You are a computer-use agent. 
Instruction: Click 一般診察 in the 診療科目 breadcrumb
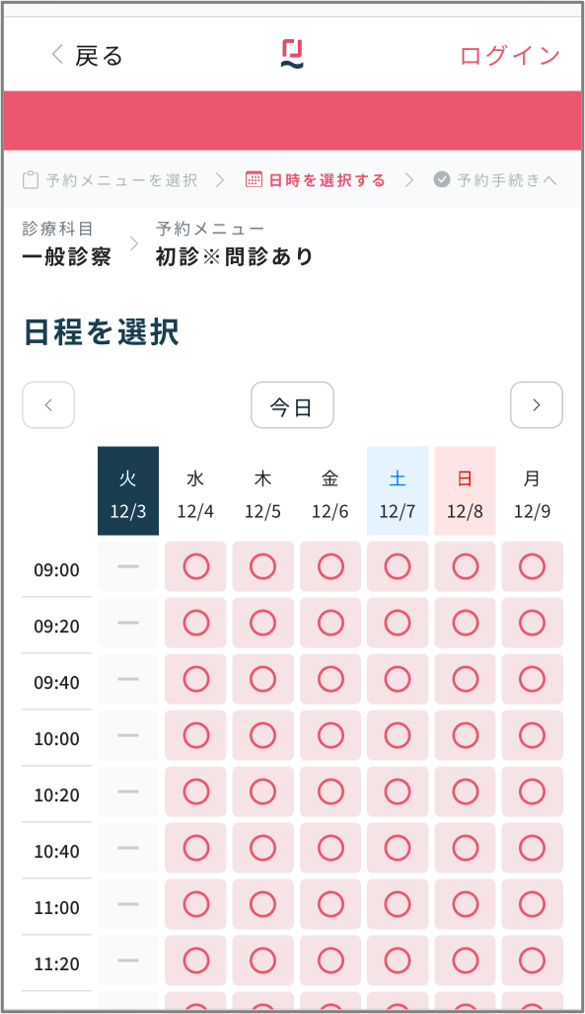(x=67, y=257)
